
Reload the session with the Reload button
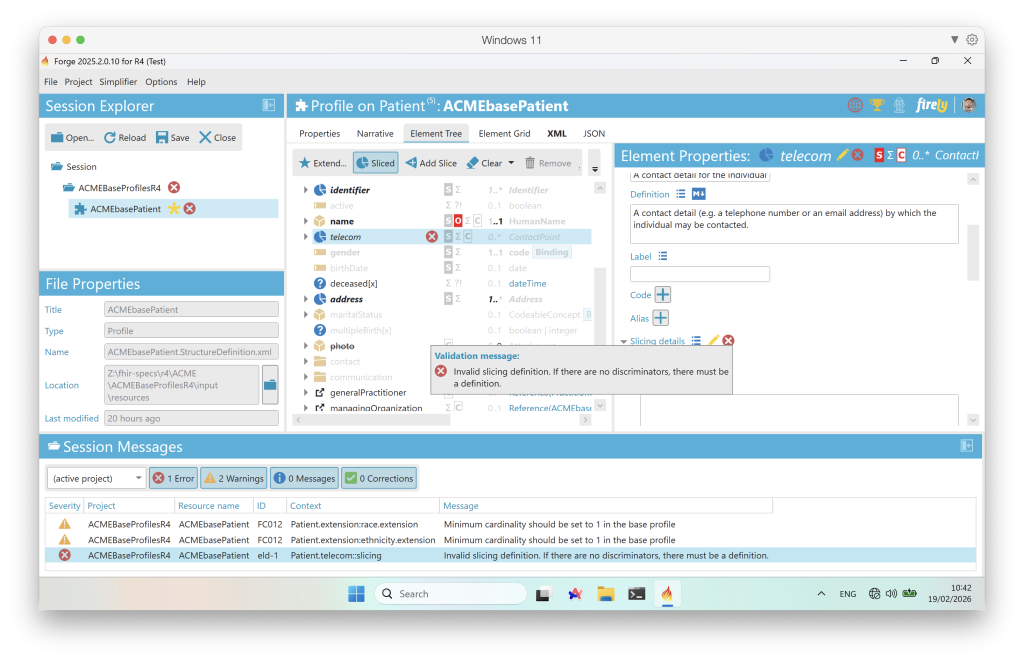point(125,137)
